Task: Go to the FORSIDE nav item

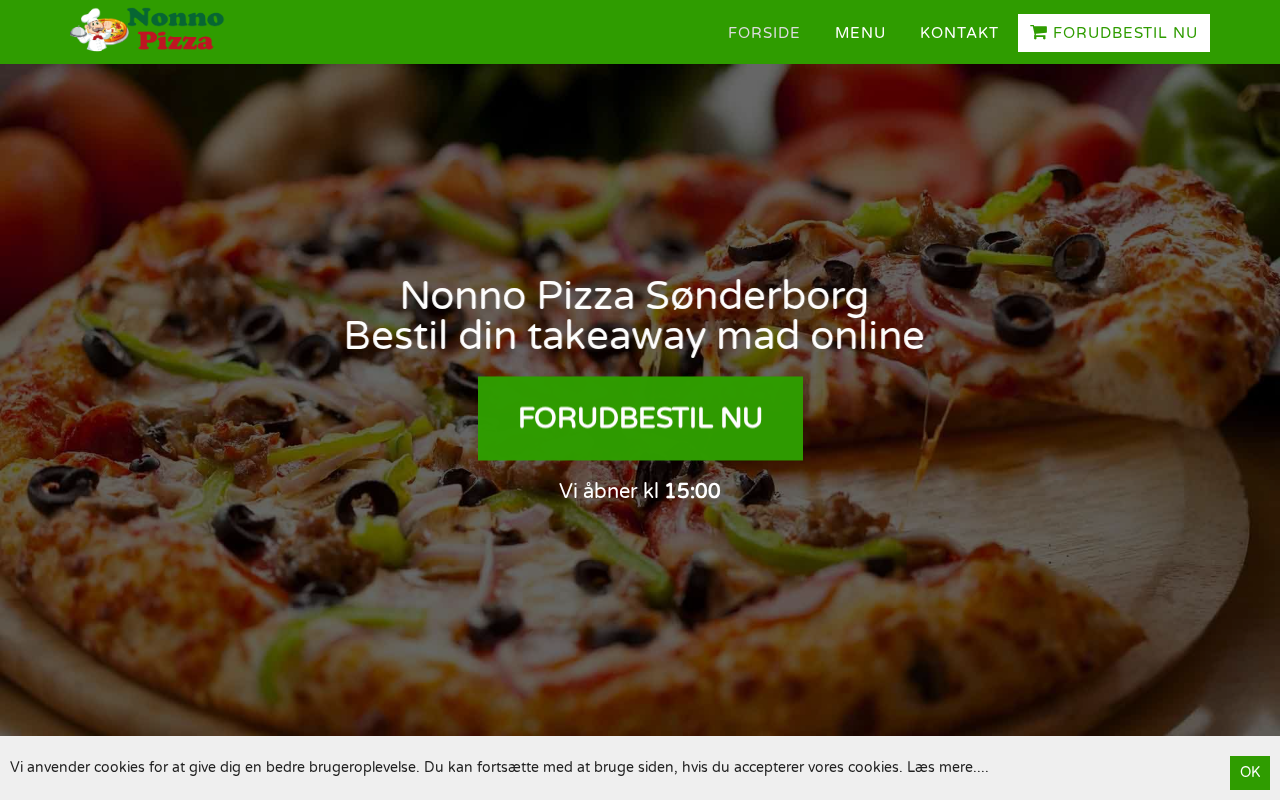Action: (764, 33)
